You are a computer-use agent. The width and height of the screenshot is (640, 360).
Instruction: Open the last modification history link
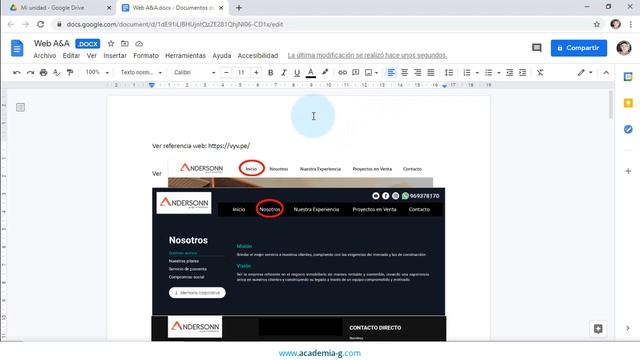point(367,56)
